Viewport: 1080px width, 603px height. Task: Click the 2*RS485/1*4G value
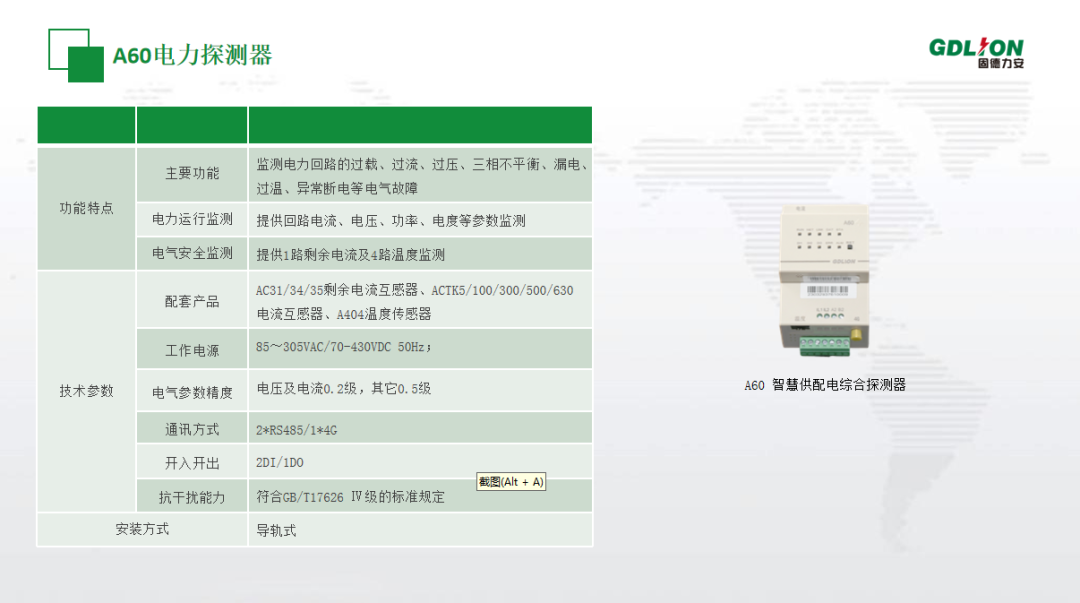(296, 430)
